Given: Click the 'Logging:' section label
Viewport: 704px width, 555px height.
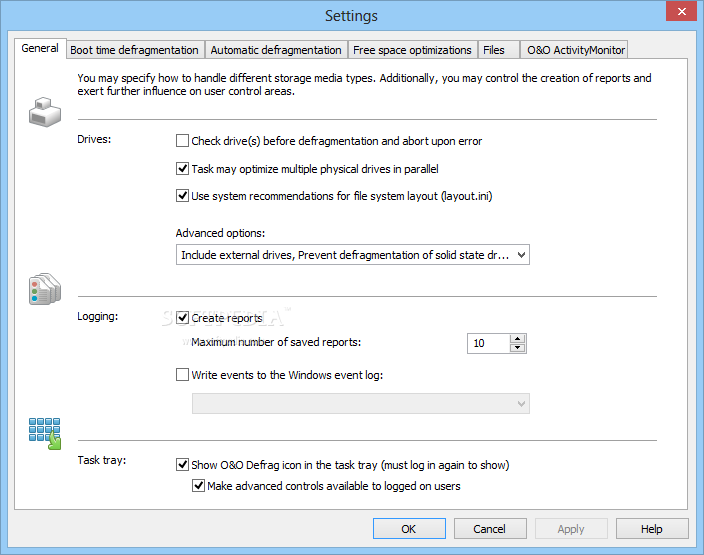Looking at the screenshot, I should 97,316.
